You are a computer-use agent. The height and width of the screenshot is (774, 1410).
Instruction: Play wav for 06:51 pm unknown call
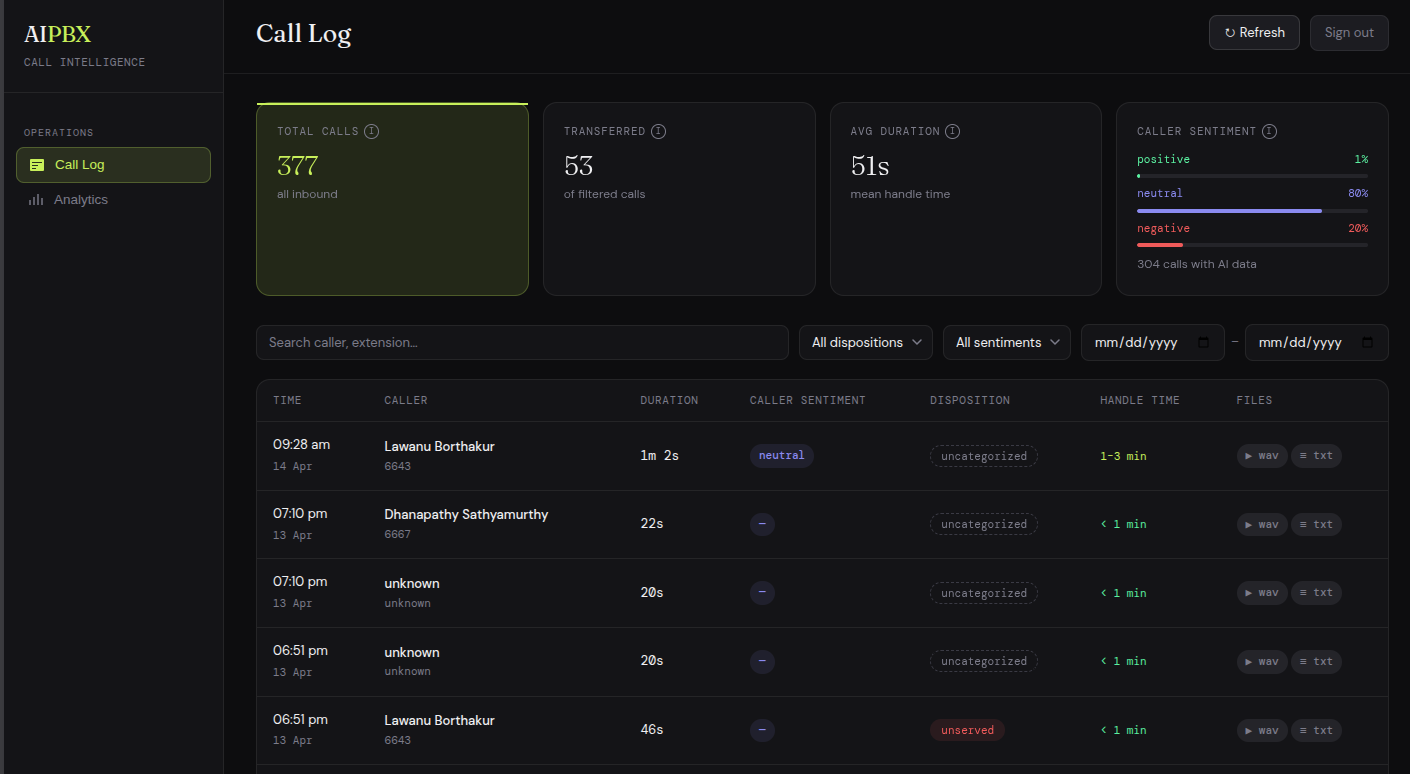[x=1262, y=661]
